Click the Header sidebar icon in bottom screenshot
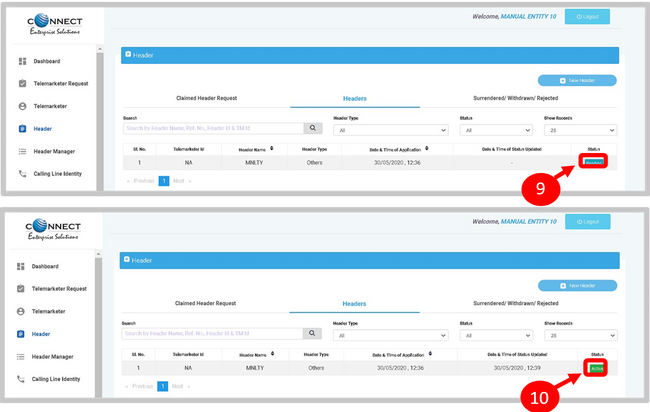 click(22, 334)
